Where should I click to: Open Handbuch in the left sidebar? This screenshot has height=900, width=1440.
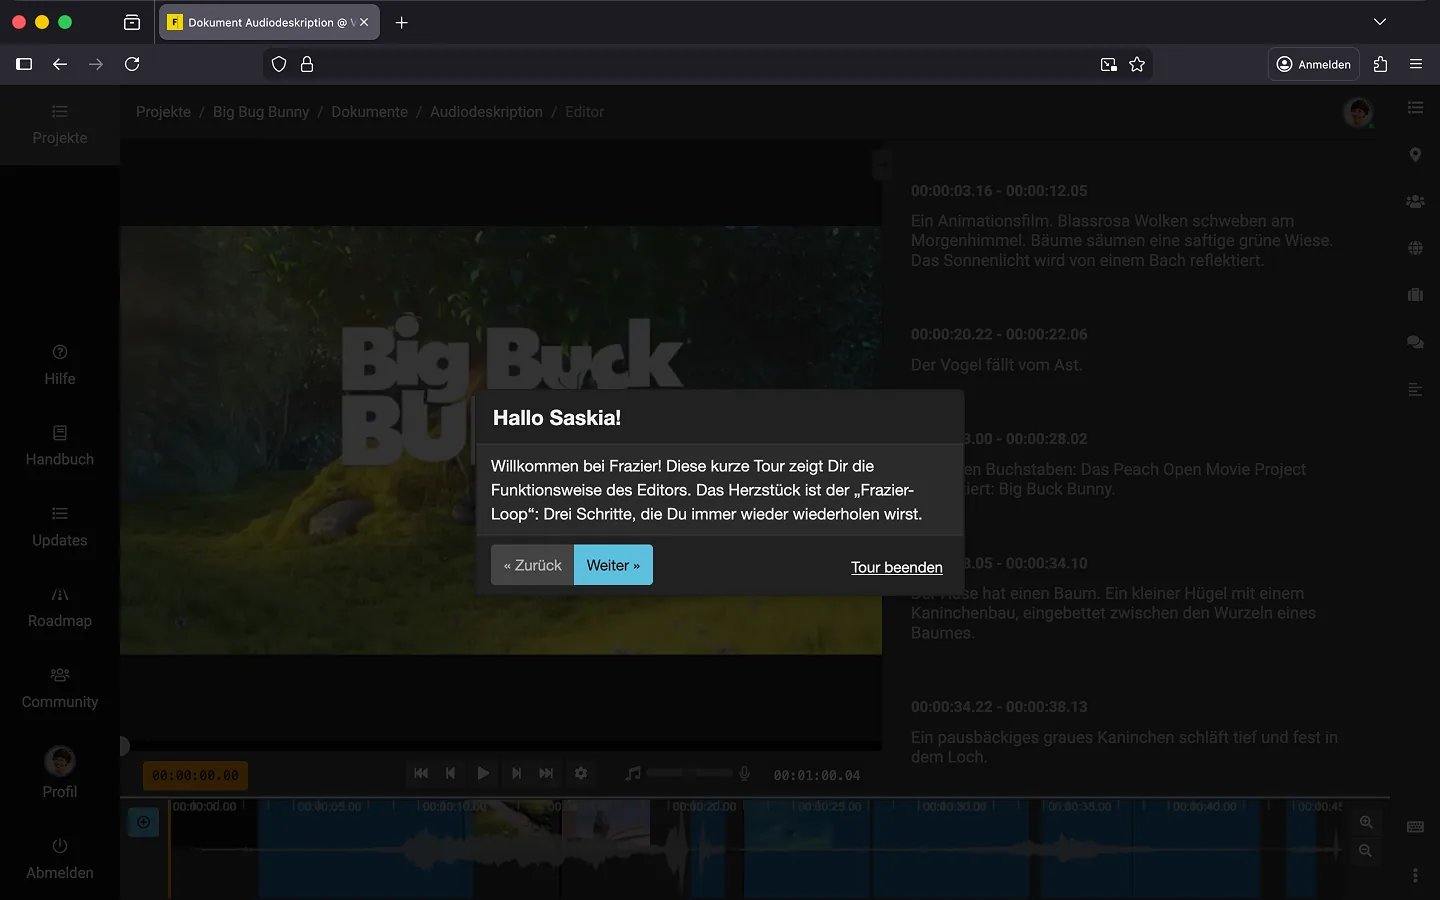[60, 446]
